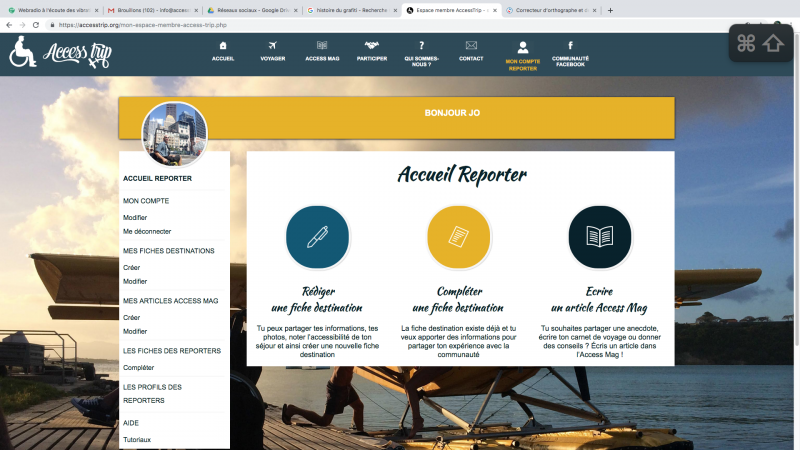Switch to the Réseaux sociaux Google Drive tab
This screenshot has height=450, width=800.
(250, 10)
